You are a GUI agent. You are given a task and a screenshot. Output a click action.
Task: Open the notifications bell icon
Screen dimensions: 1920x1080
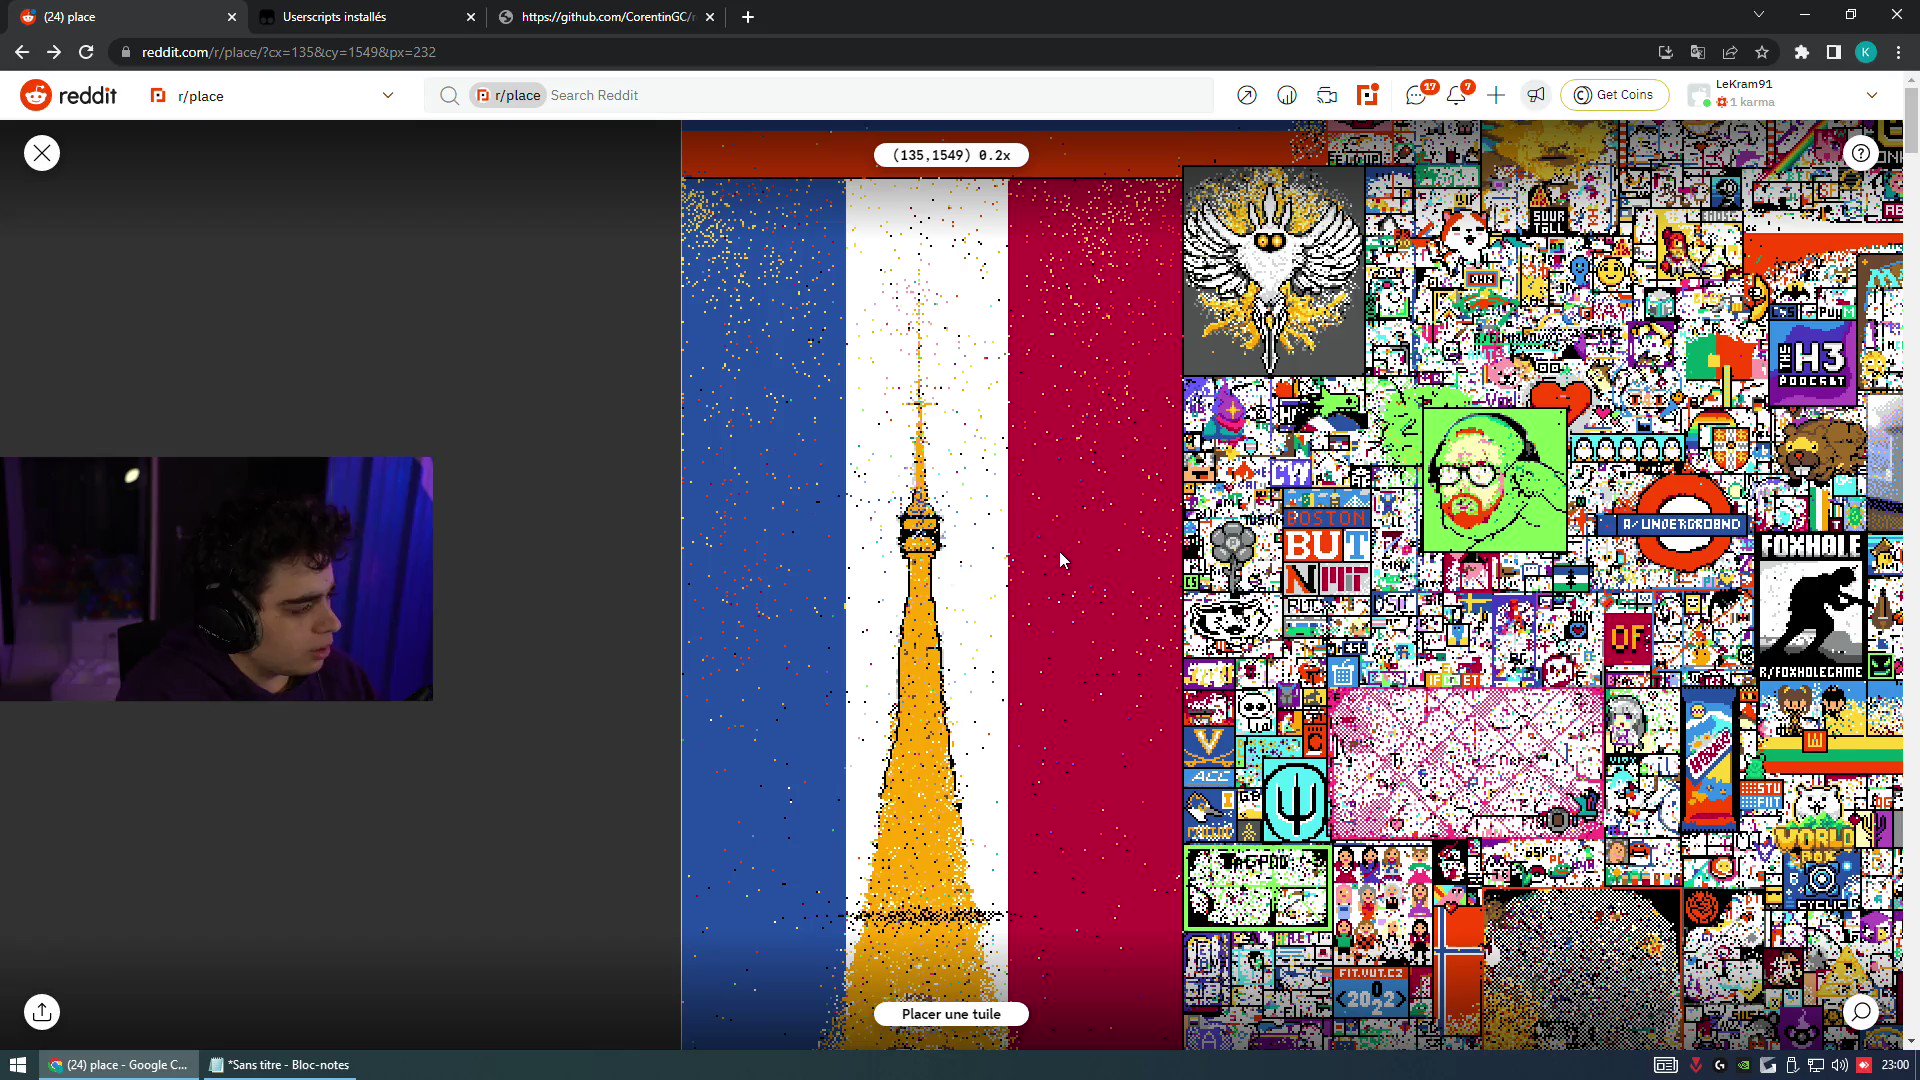click(x=1457, y=94)
